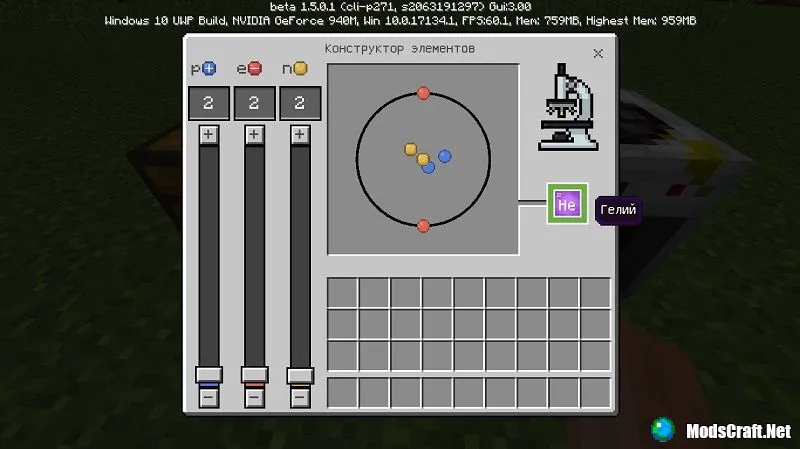Screen dimensions: 800x449
Task: Click the microscope icon
Action: pyautogui.click(x=566, y=109)
